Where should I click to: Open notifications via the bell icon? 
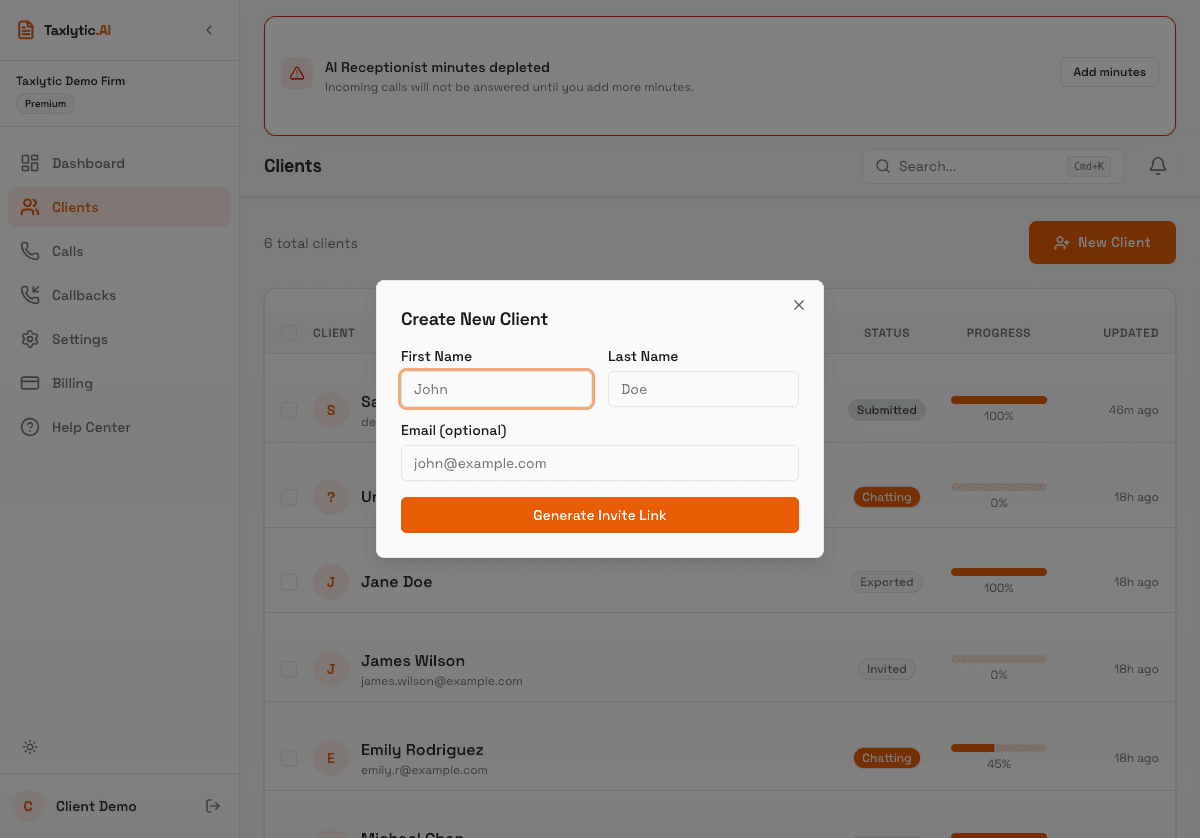click(1157, 166)
